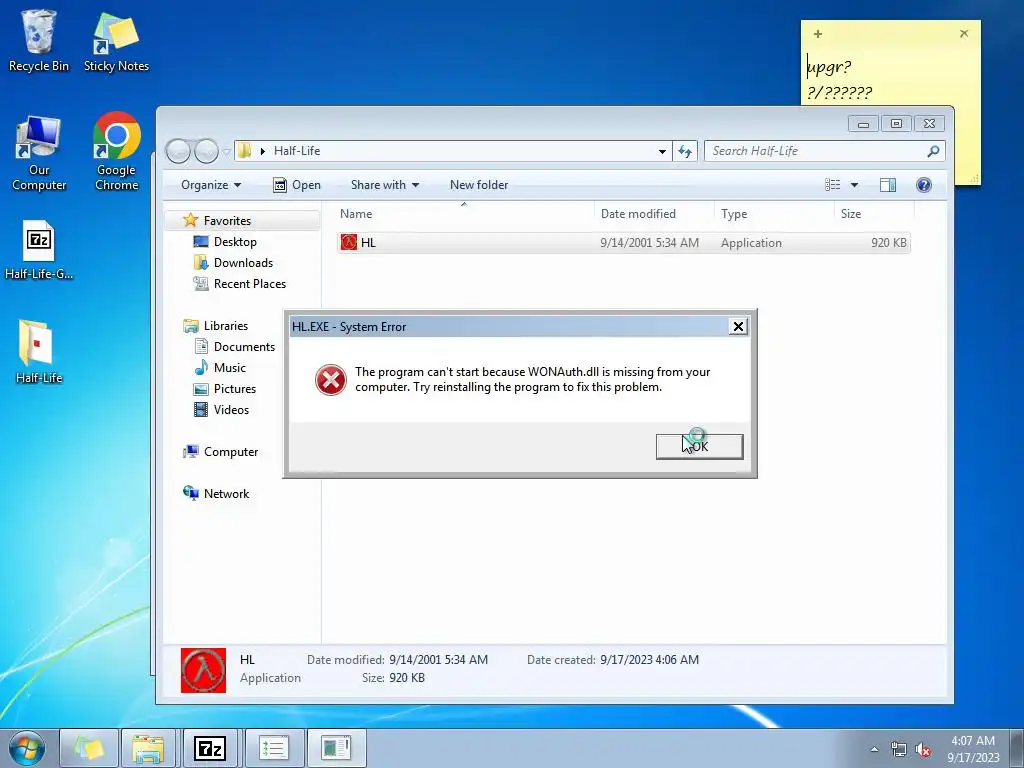Click the search magnifier icon
Screen dimensions: 1024x768
point(933,151)
